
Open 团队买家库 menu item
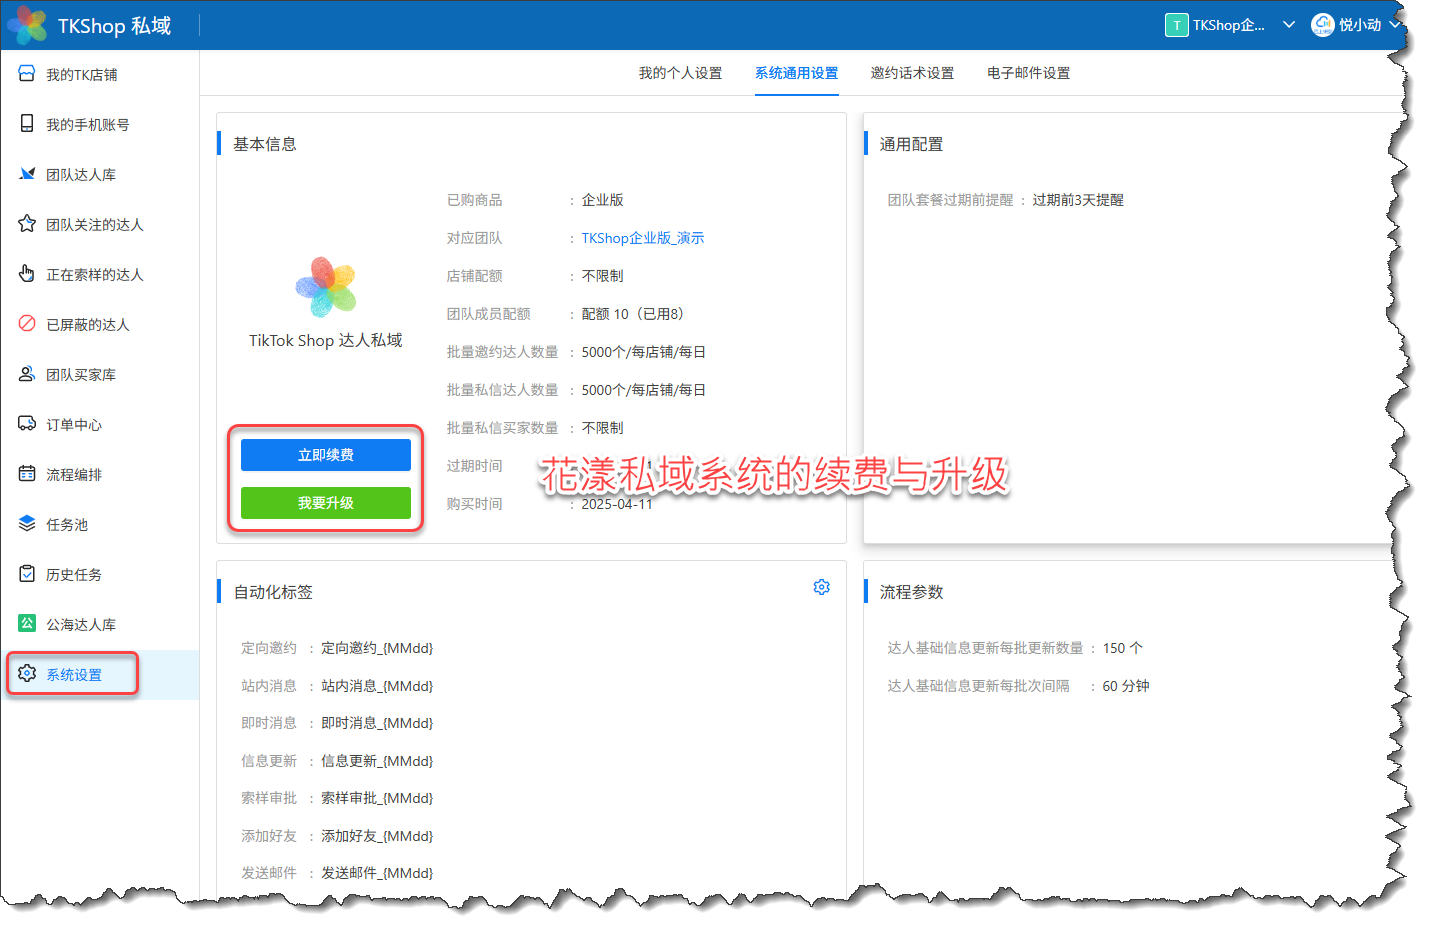100,375
